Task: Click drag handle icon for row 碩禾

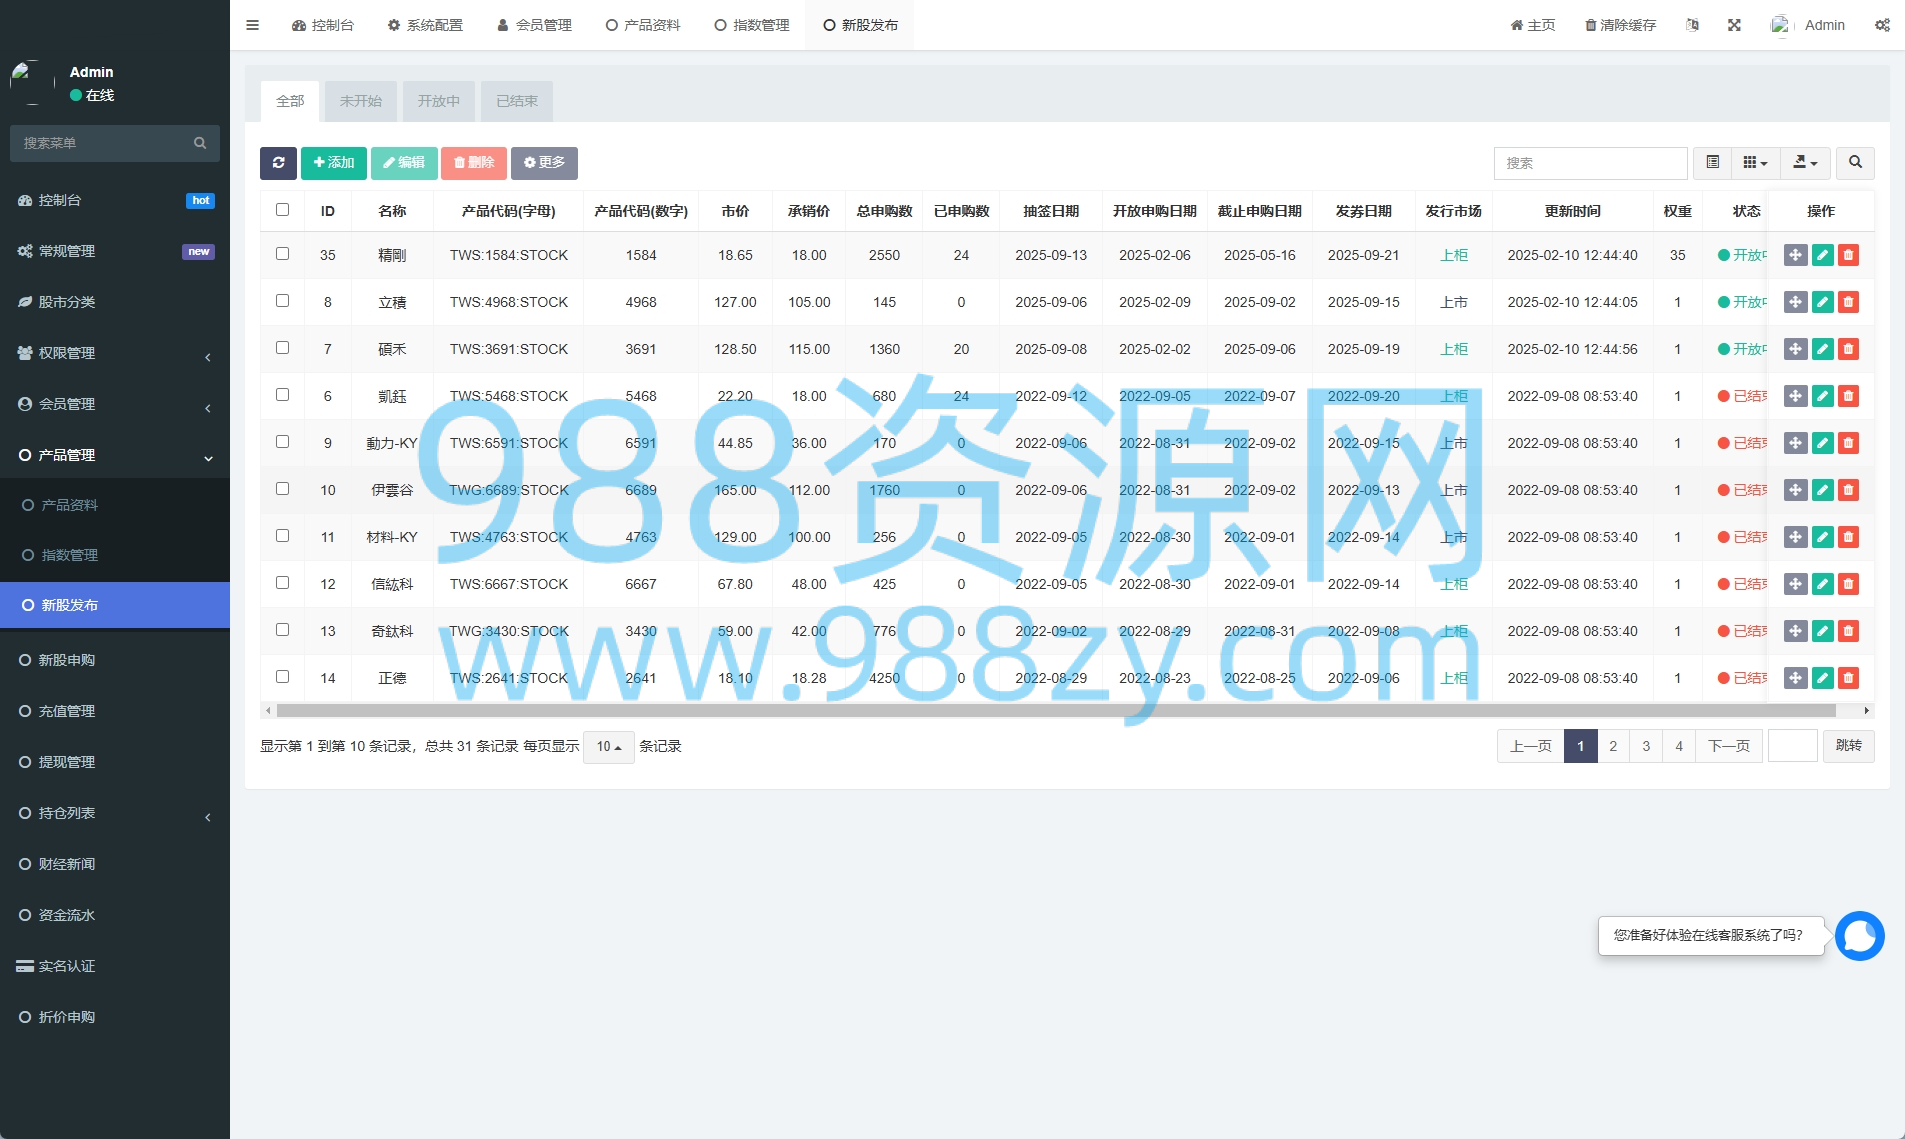Action: click(1795, 349)
